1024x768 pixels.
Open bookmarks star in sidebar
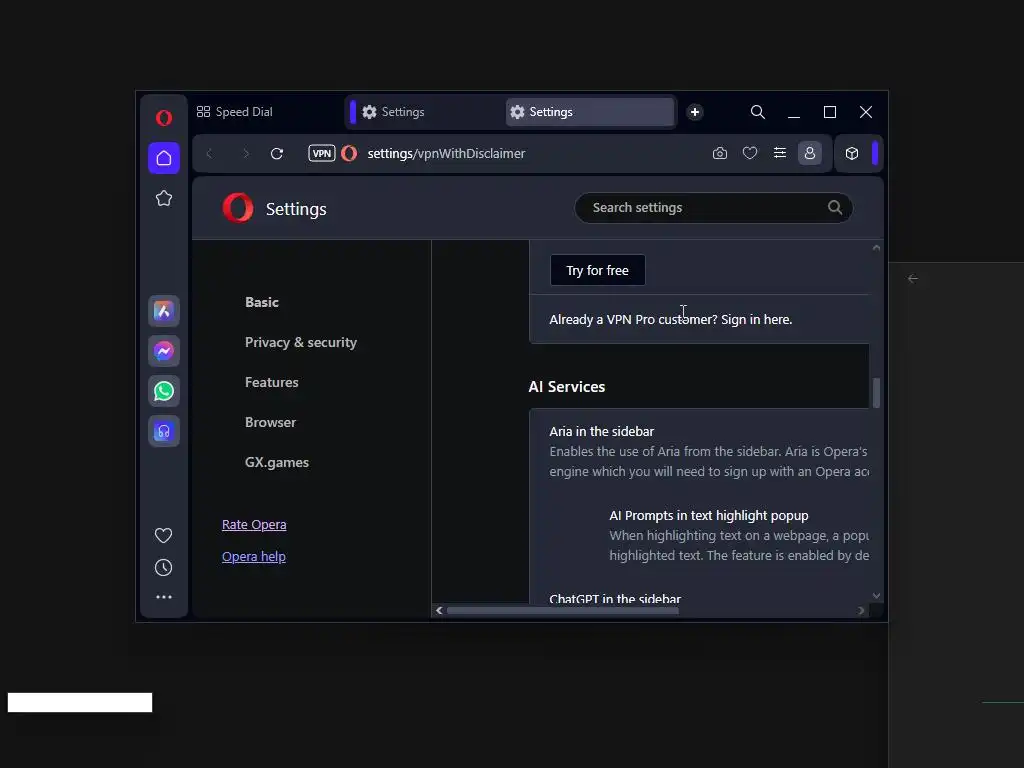[164, 198]
